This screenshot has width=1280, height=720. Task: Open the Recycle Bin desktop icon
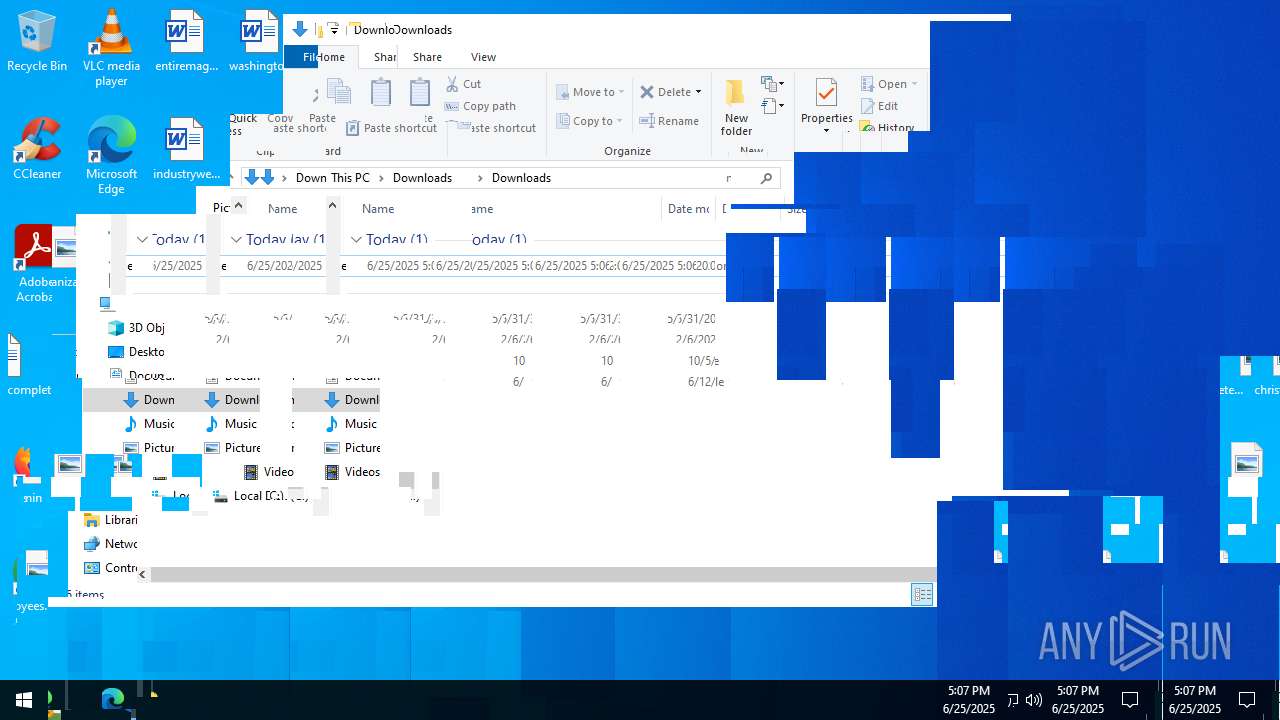(37, 42)
